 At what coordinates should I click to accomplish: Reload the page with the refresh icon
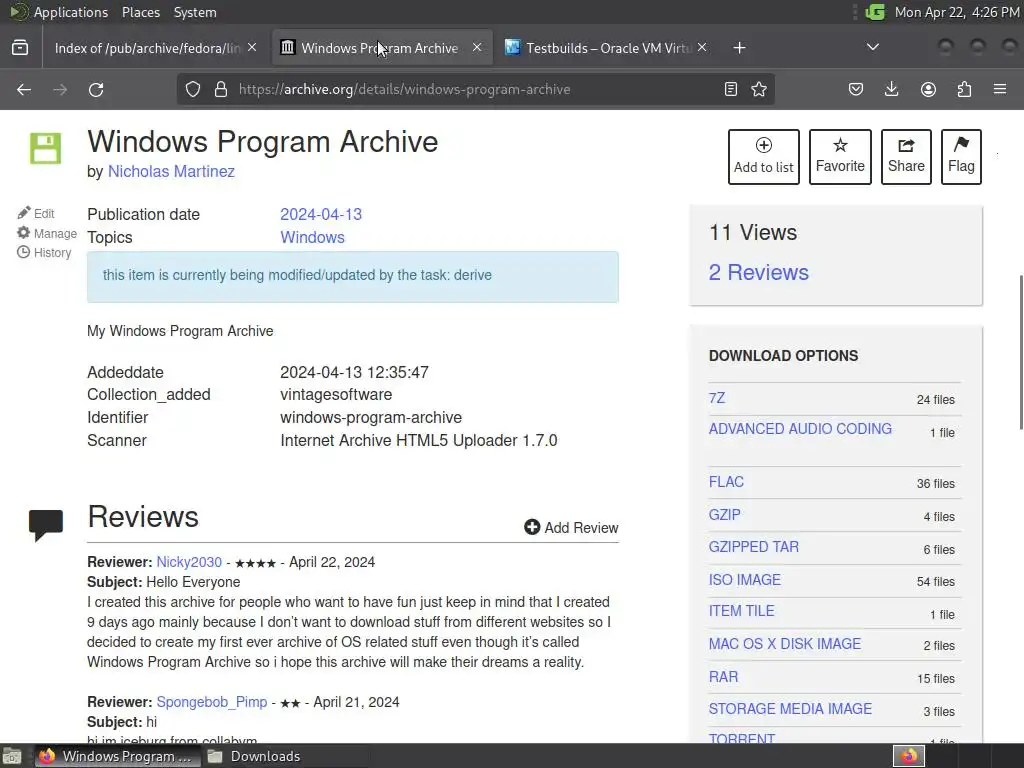pos(96,89)
